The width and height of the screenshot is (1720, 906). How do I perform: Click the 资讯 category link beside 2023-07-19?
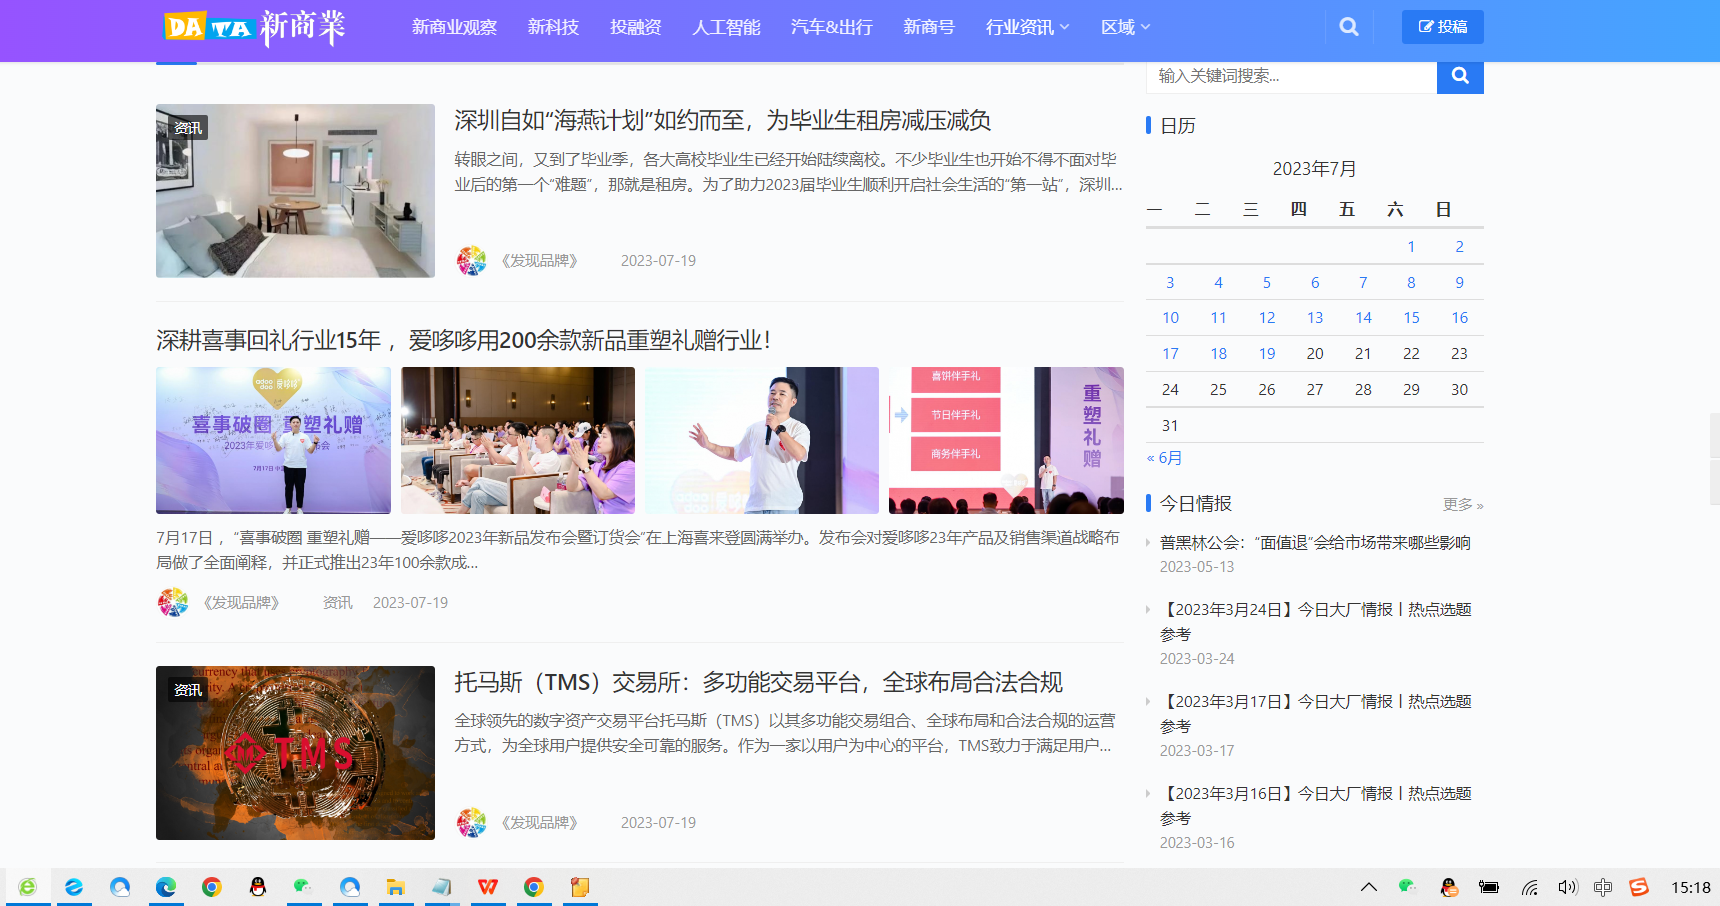[337, 603]
